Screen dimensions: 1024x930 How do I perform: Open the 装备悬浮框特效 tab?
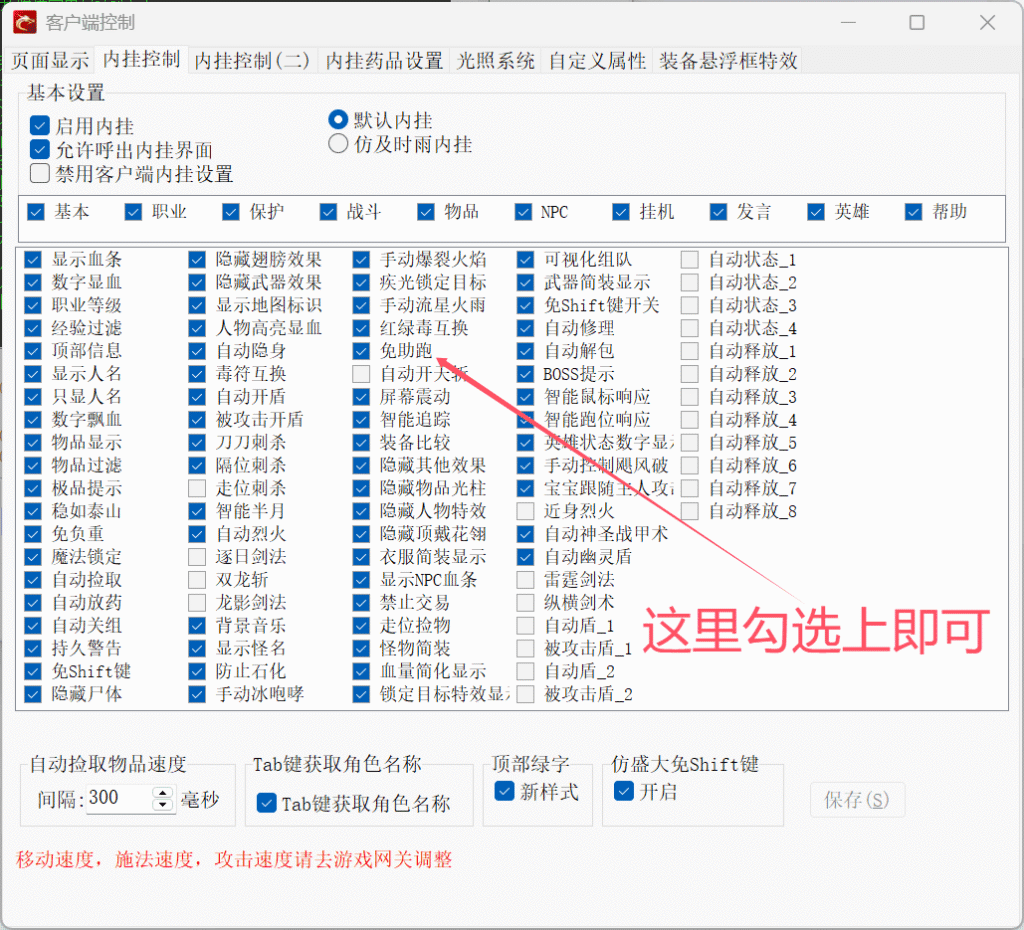[x=730, y=60]
